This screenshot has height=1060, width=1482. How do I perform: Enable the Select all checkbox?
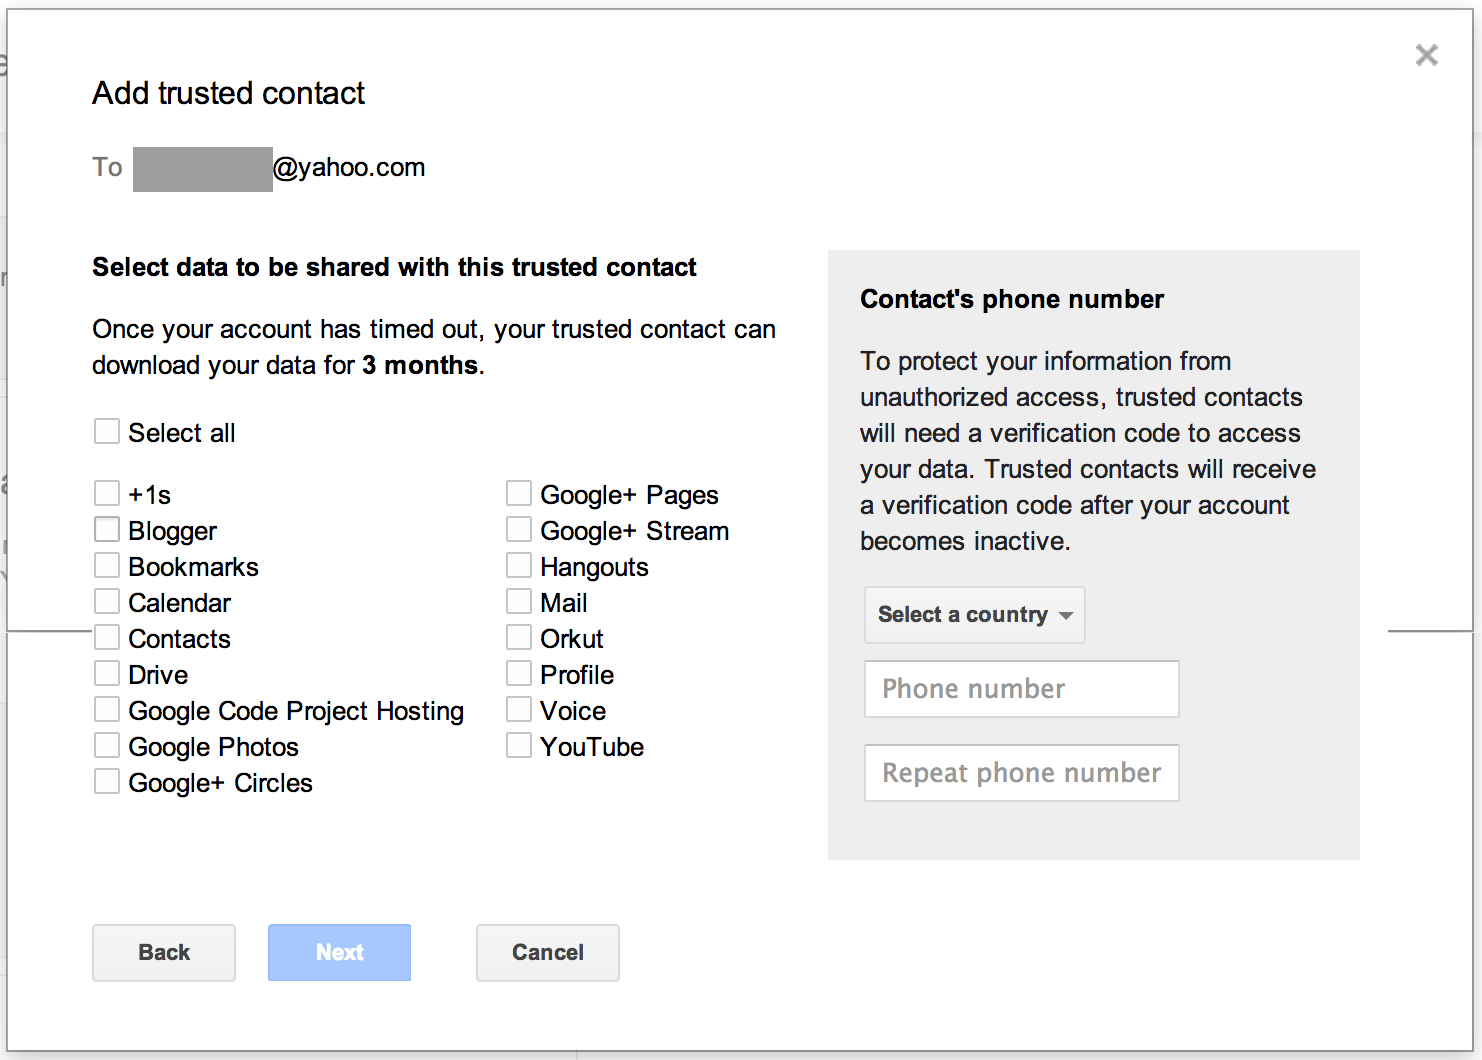pyautogui.click(x=107, y=431)
